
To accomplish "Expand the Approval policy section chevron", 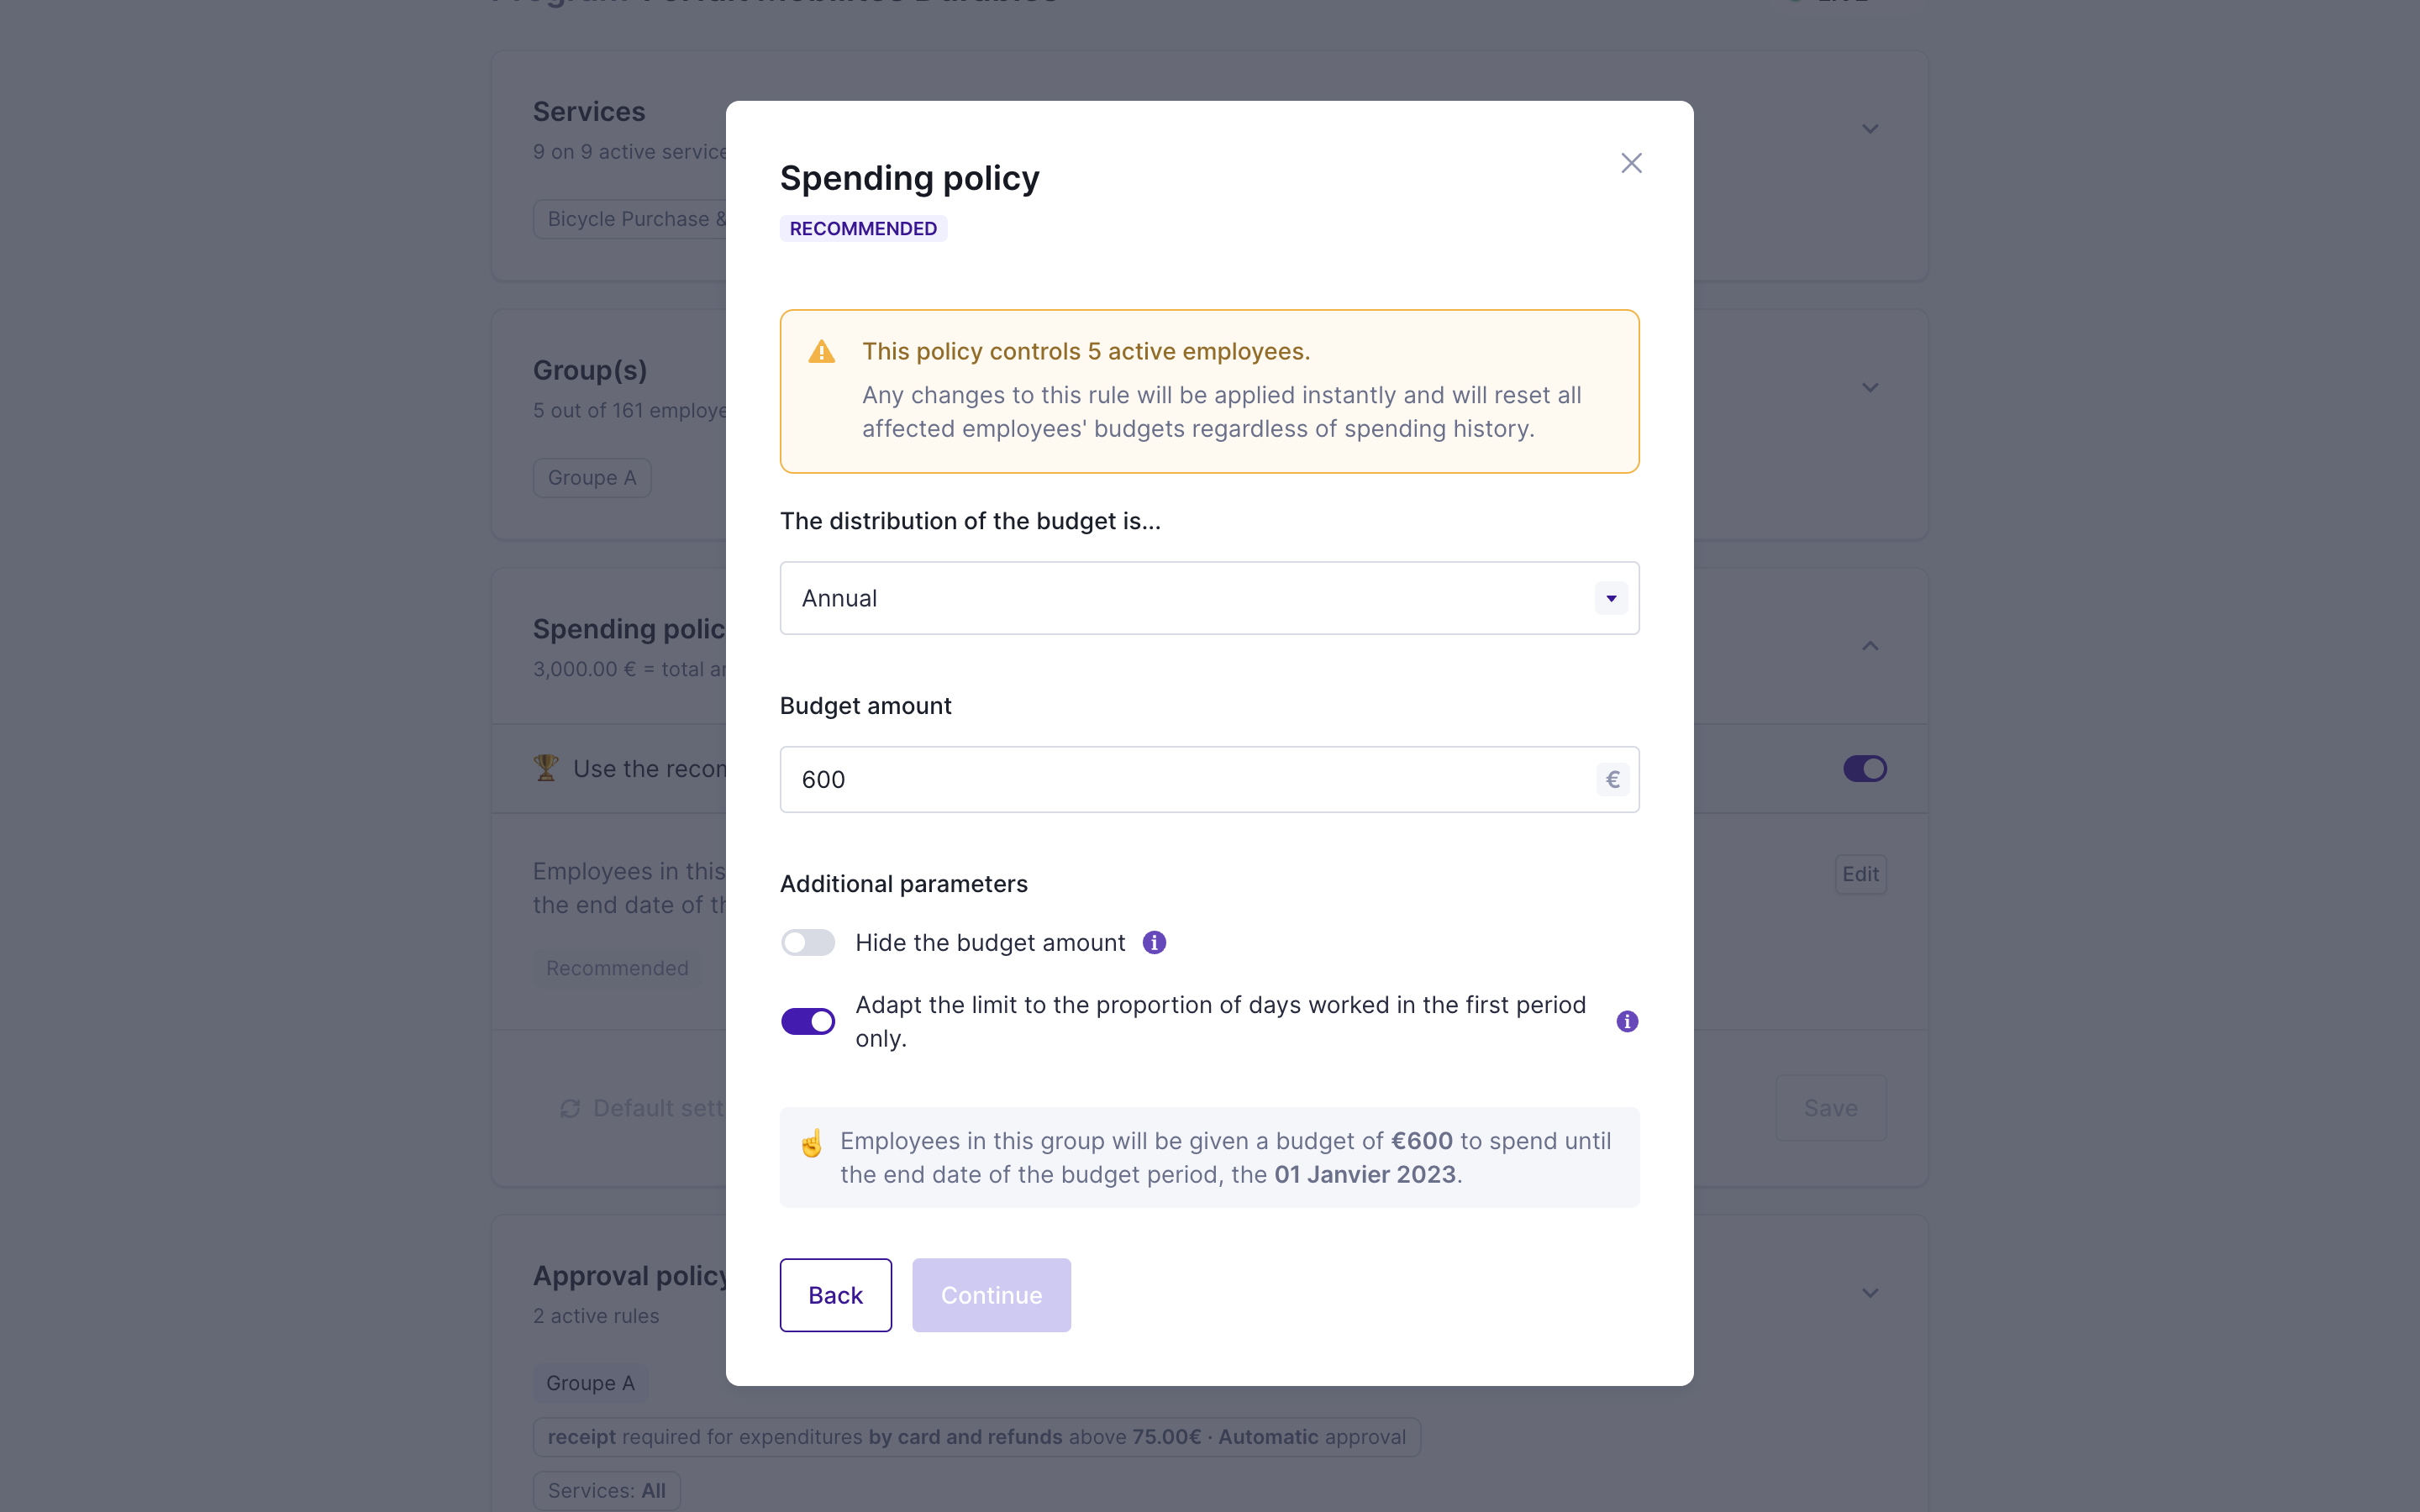I will [1869, 1293].
